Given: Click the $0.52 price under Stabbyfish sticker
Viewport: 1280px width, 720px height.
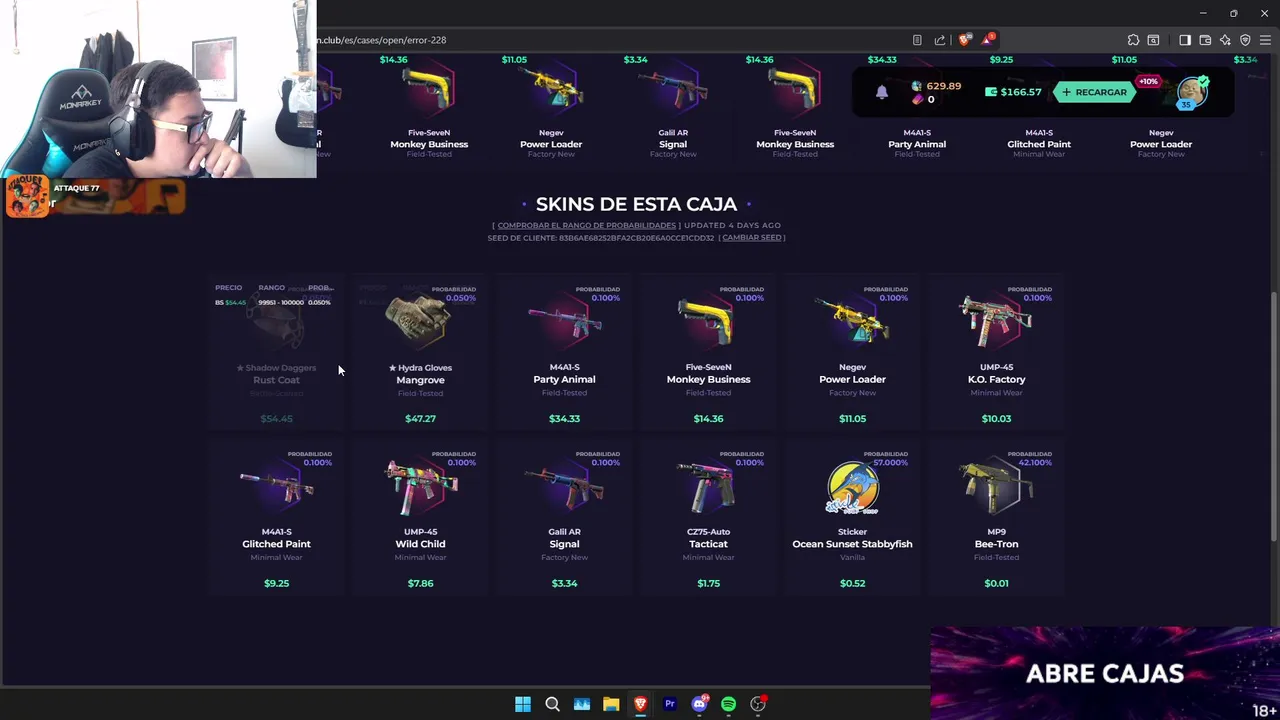Looking at the screenshot, I should tap(852, 583).
